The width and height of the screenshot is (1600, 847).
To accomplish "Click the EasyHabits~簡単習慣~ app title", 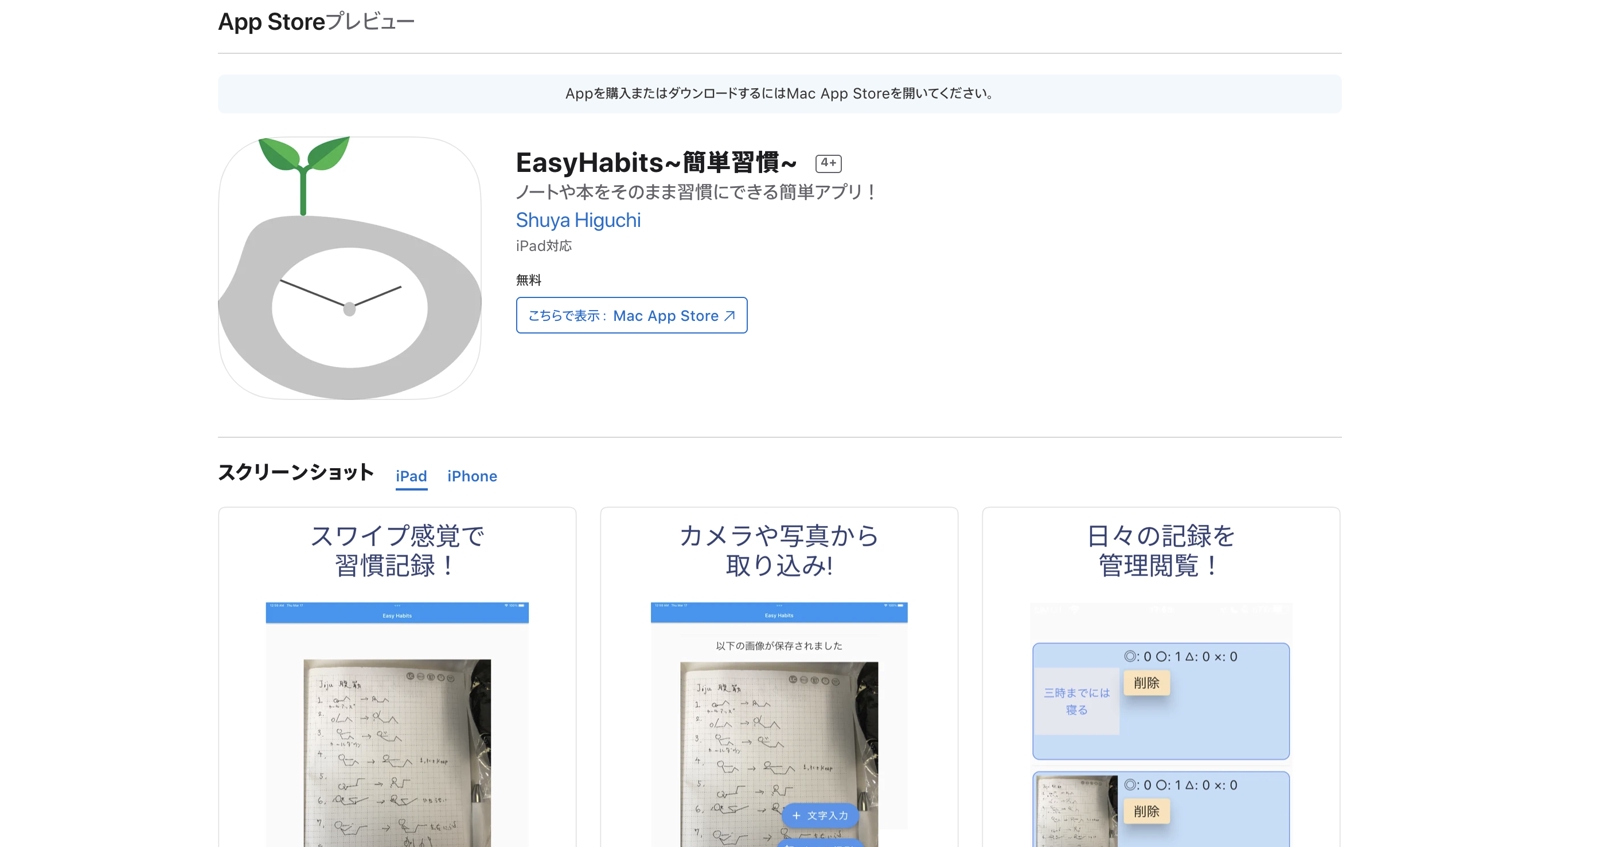I will pos(656,162).
